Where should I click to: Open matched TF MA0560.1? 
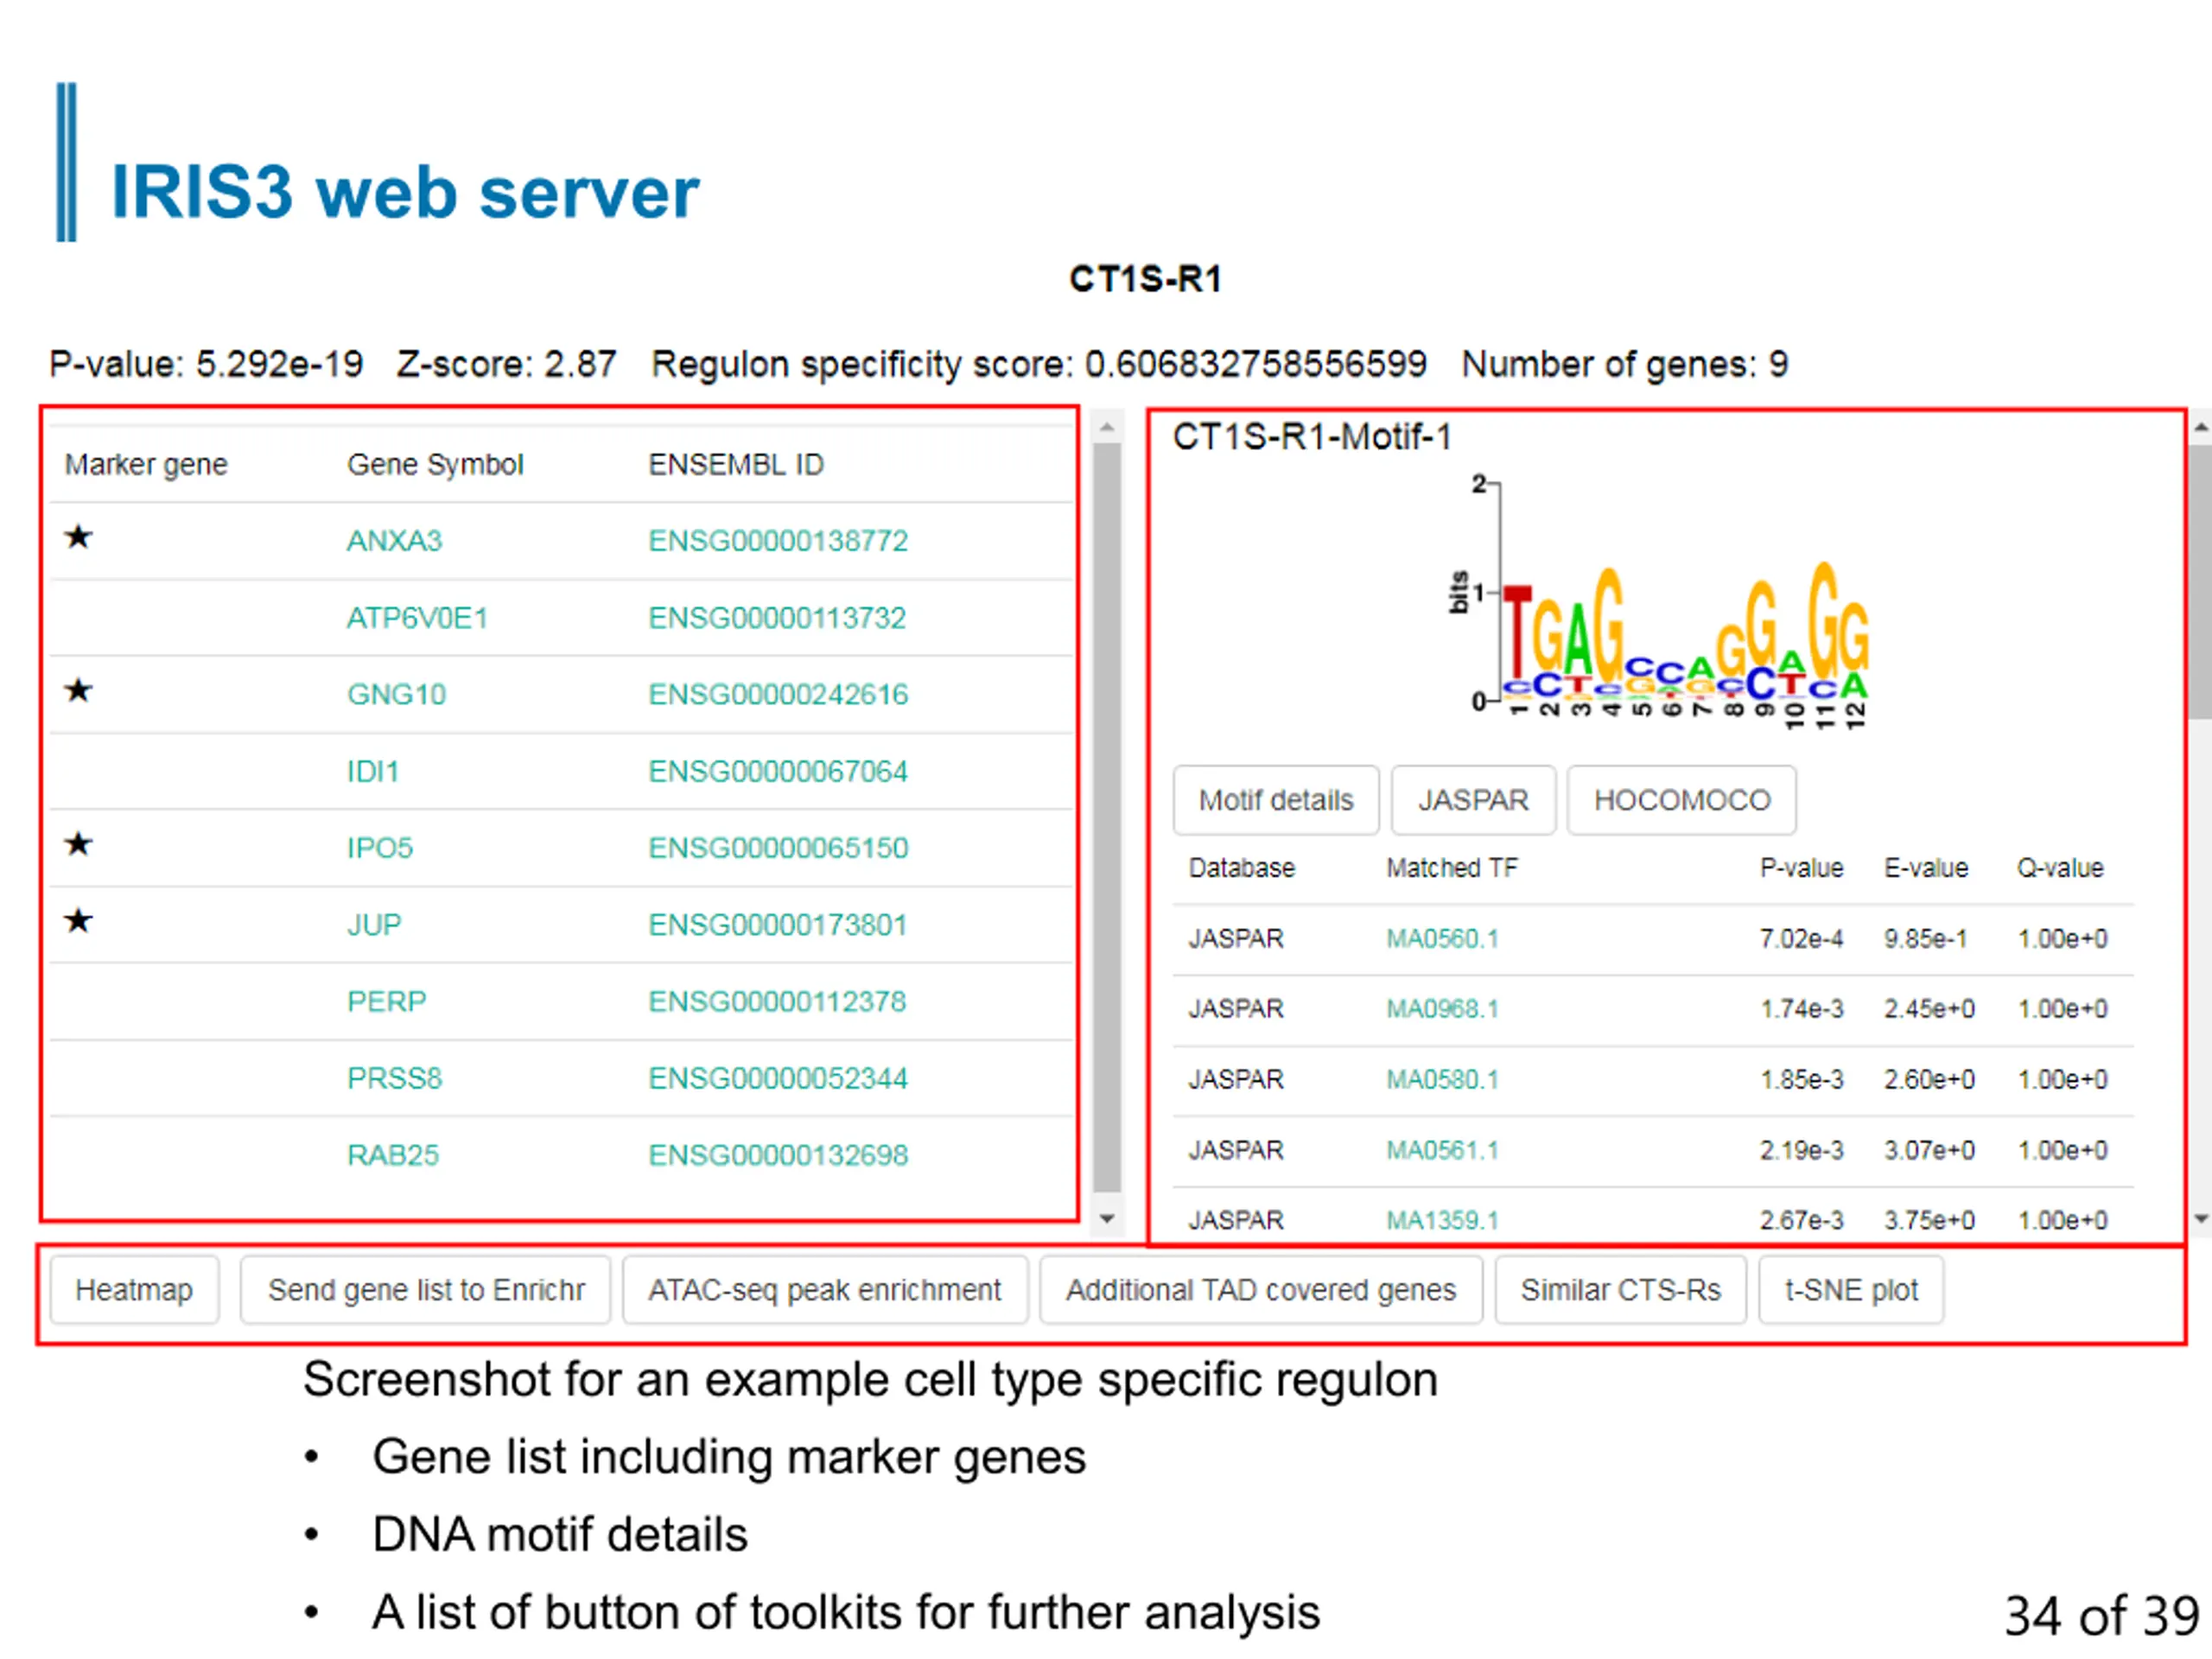(x=1442, y=938)
